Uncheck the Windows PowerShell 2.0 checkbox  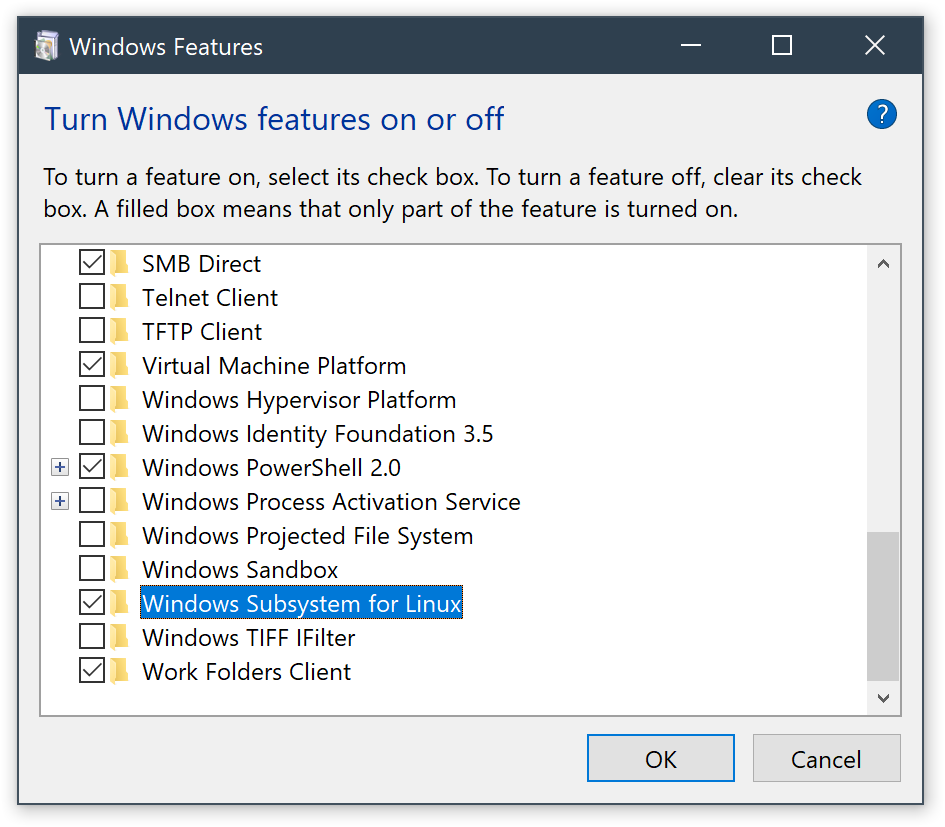click(x=92, y=467)
